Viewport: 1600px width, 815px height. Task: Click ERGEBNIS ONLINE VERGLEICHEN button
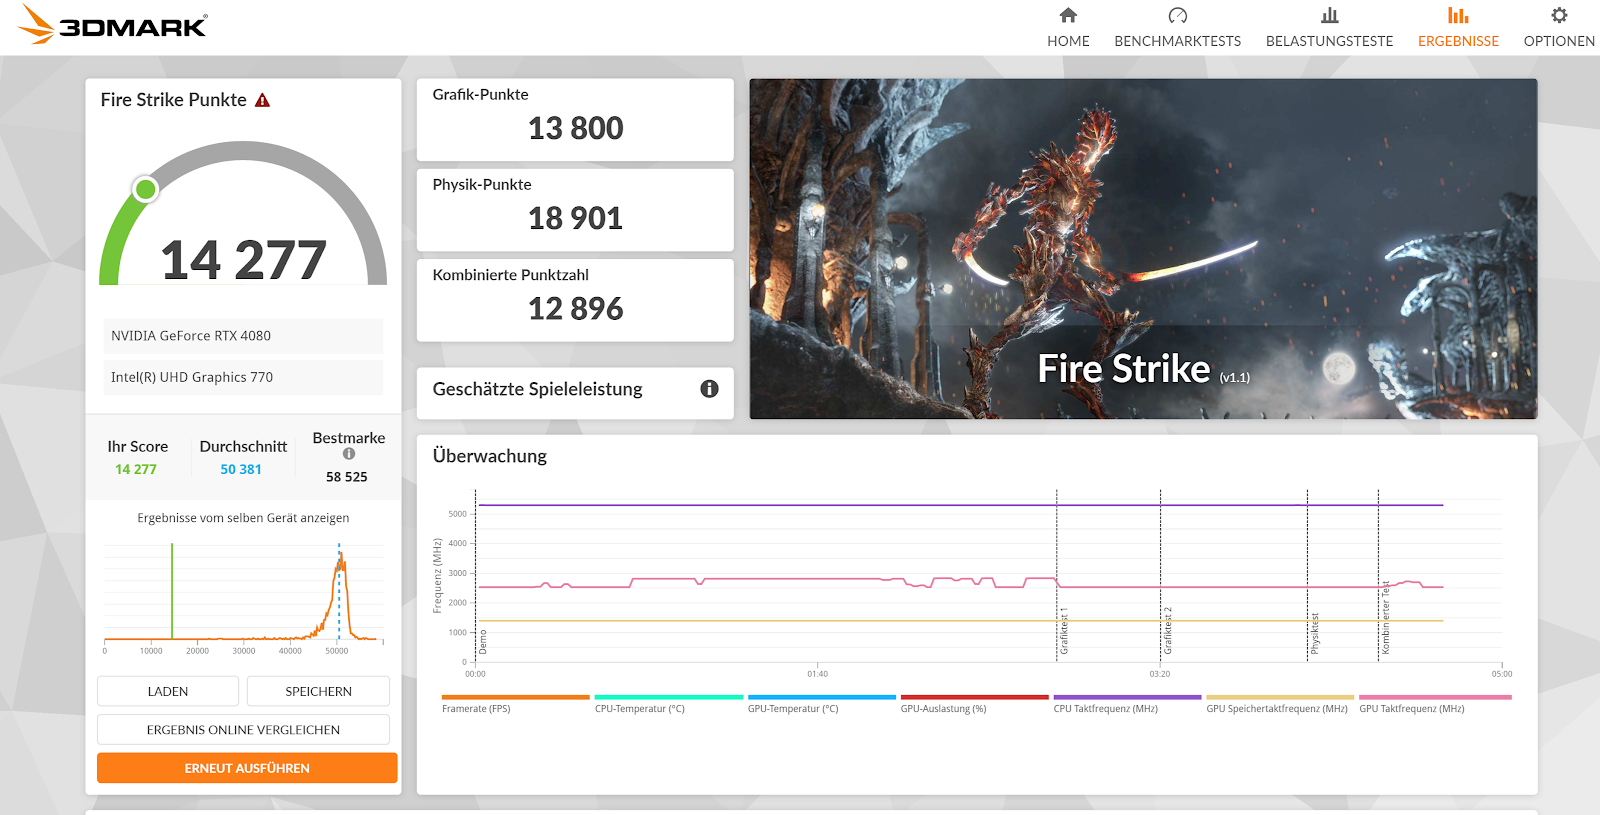pyautogui.click(x=243, y=729)
